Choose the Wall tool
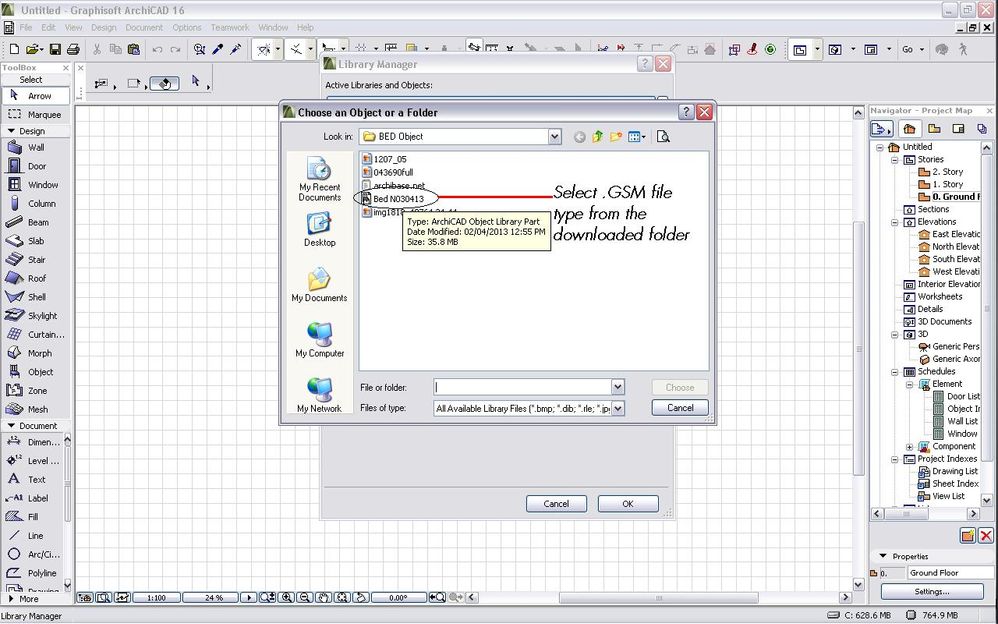 click(36, 147)
